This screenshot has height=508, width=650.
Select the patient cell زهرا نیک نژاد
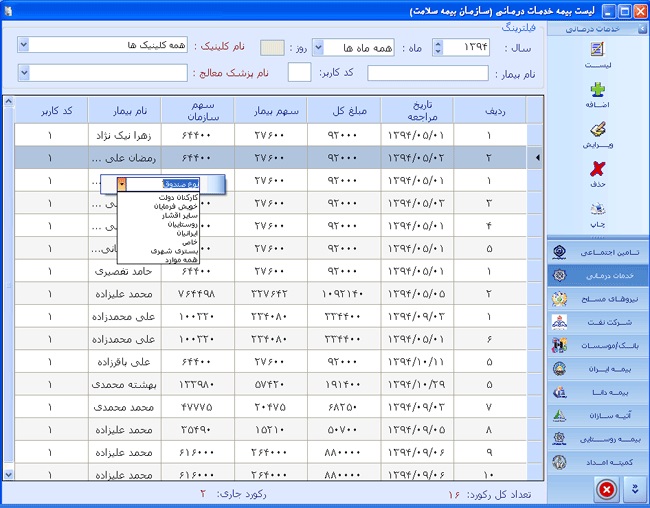coord(125,135)
